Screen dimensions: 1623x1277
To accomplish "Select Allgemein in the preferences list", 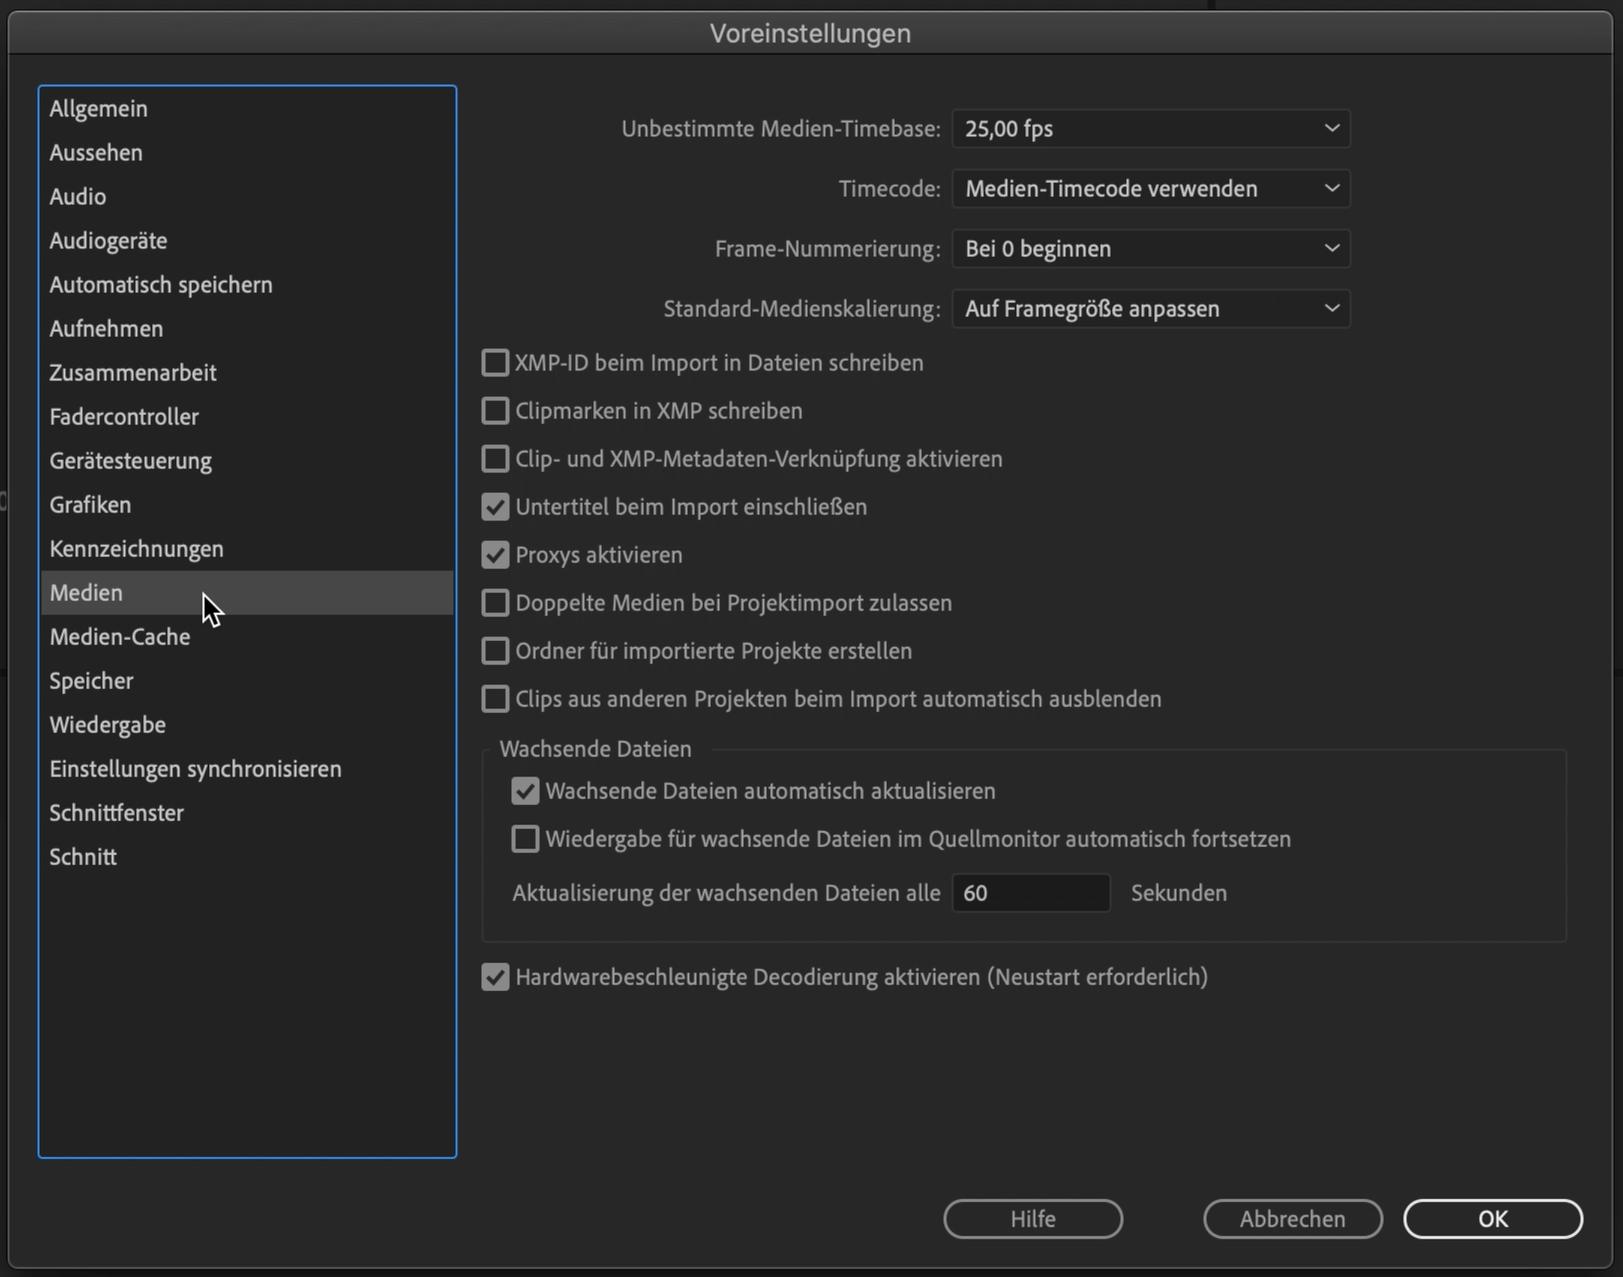I will [x=99, y=109].
